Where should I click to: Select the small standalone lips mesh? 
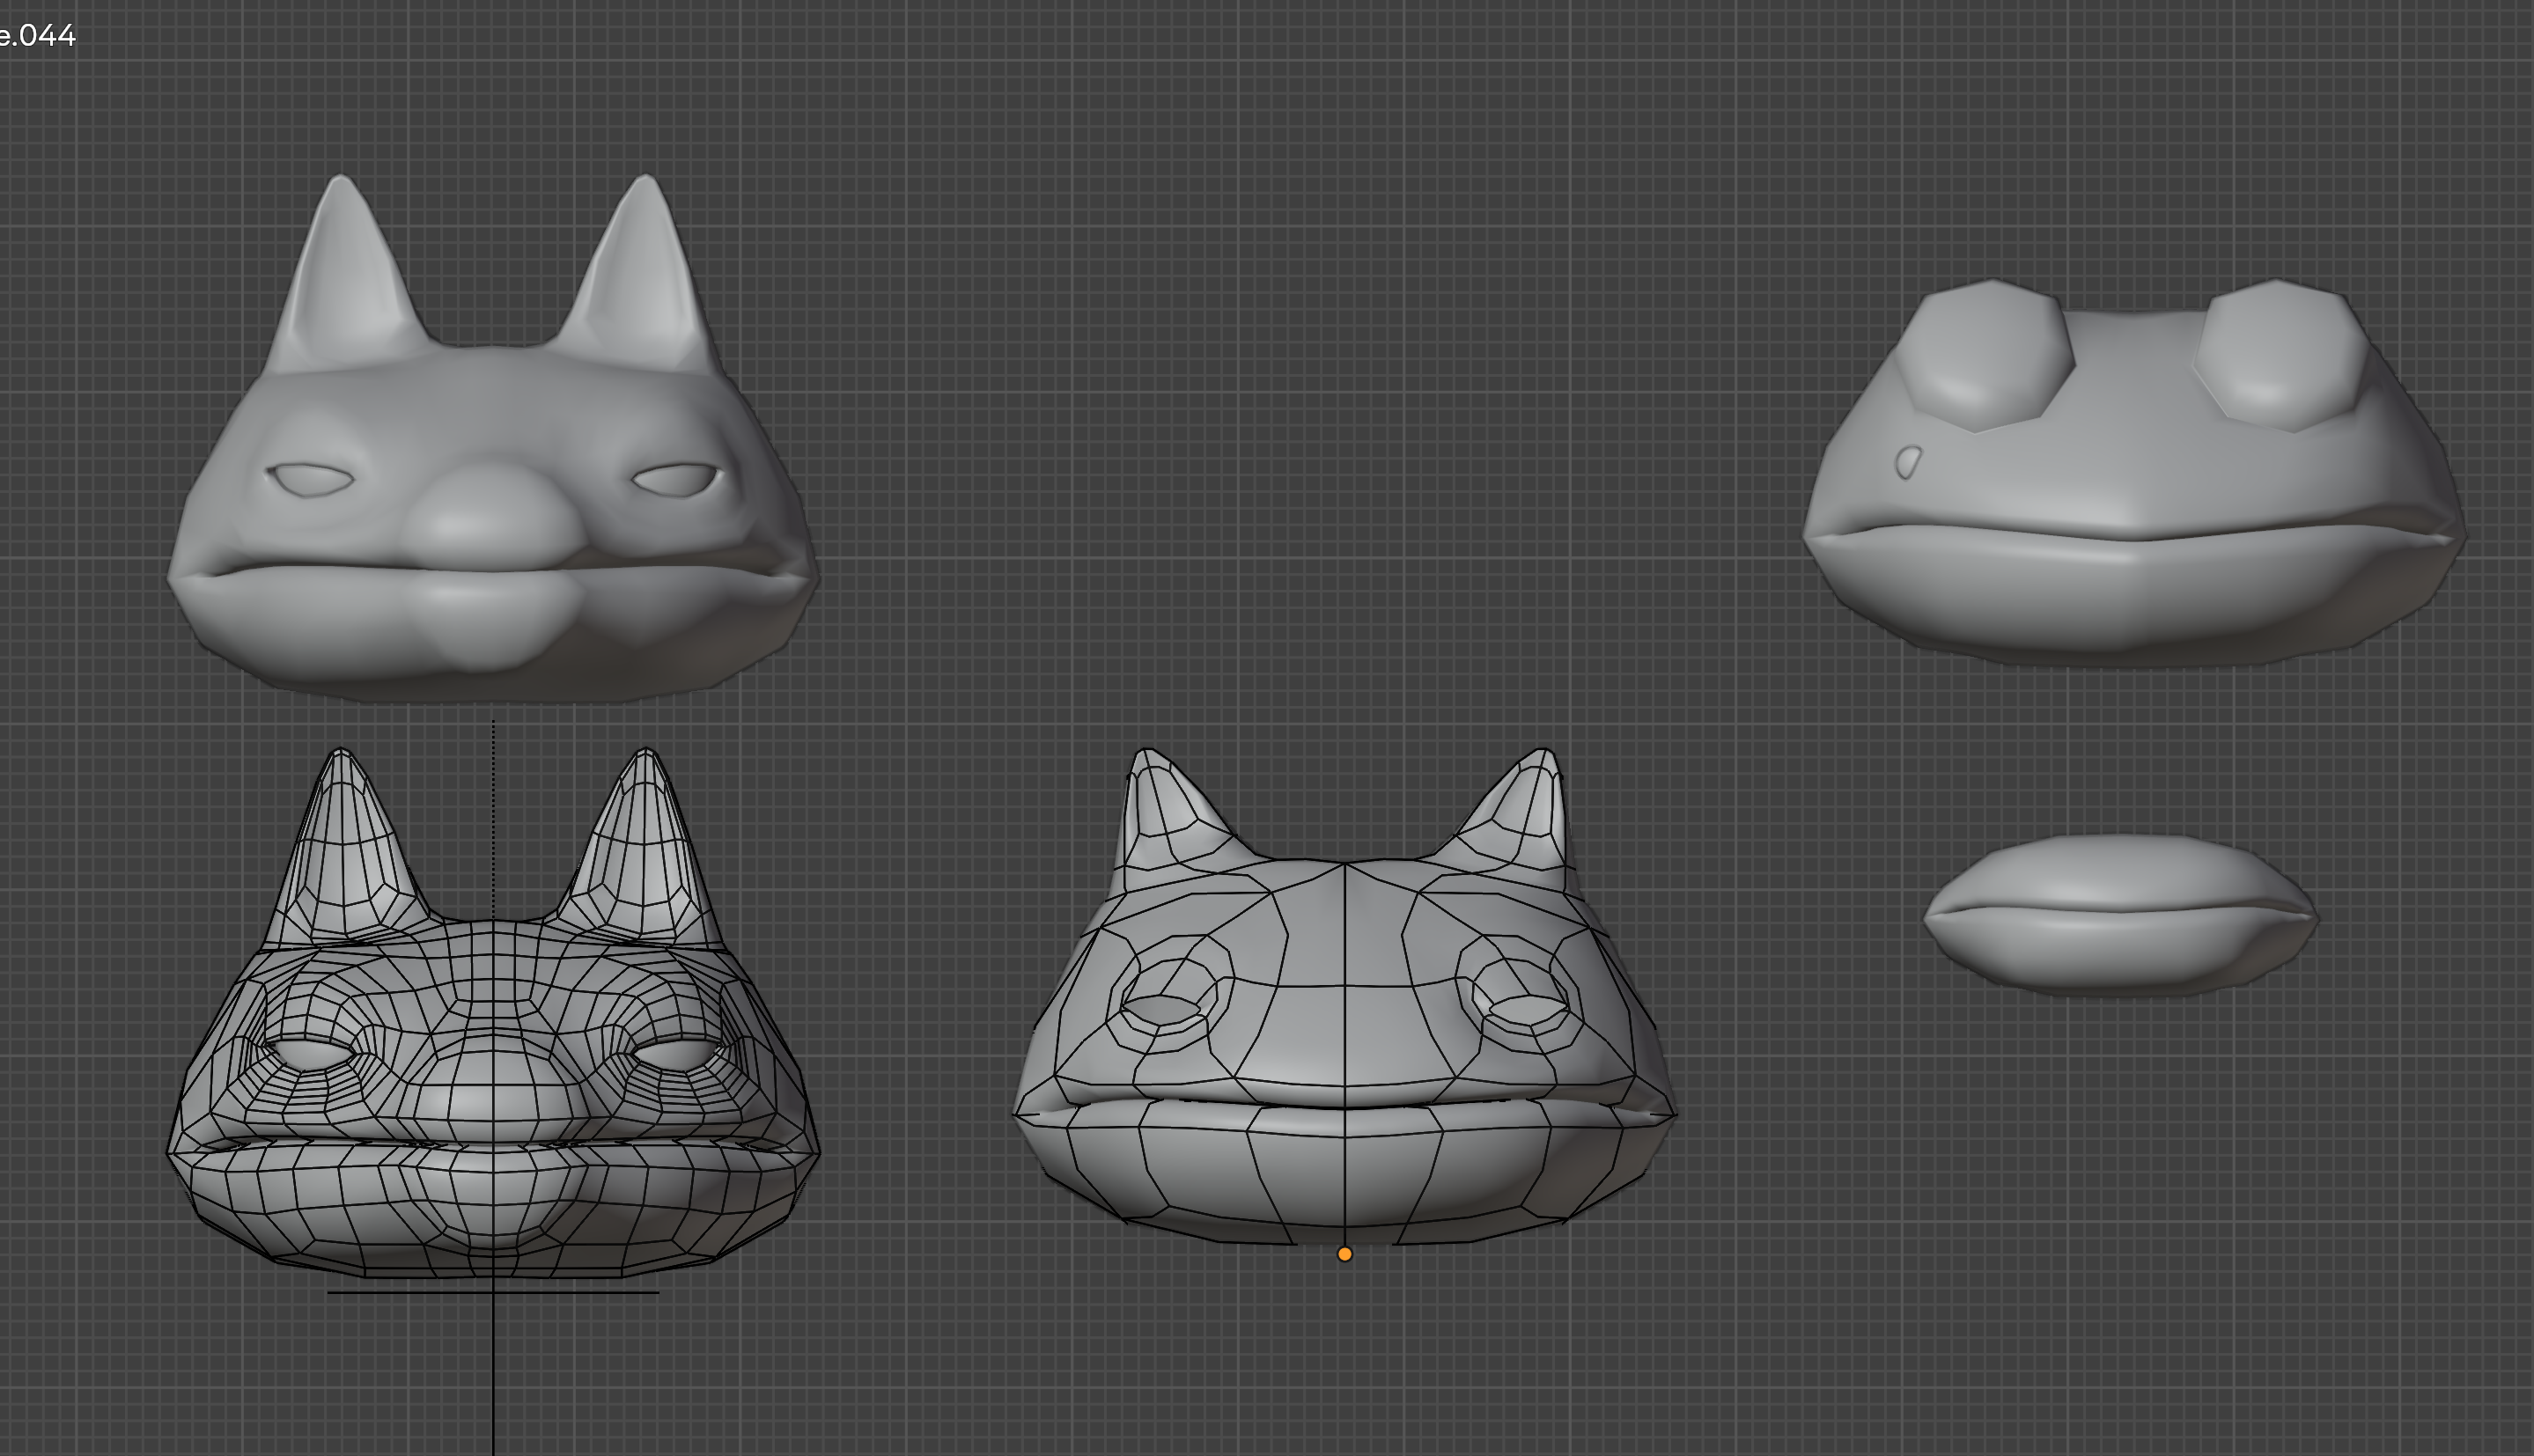tap(2120, 915)
